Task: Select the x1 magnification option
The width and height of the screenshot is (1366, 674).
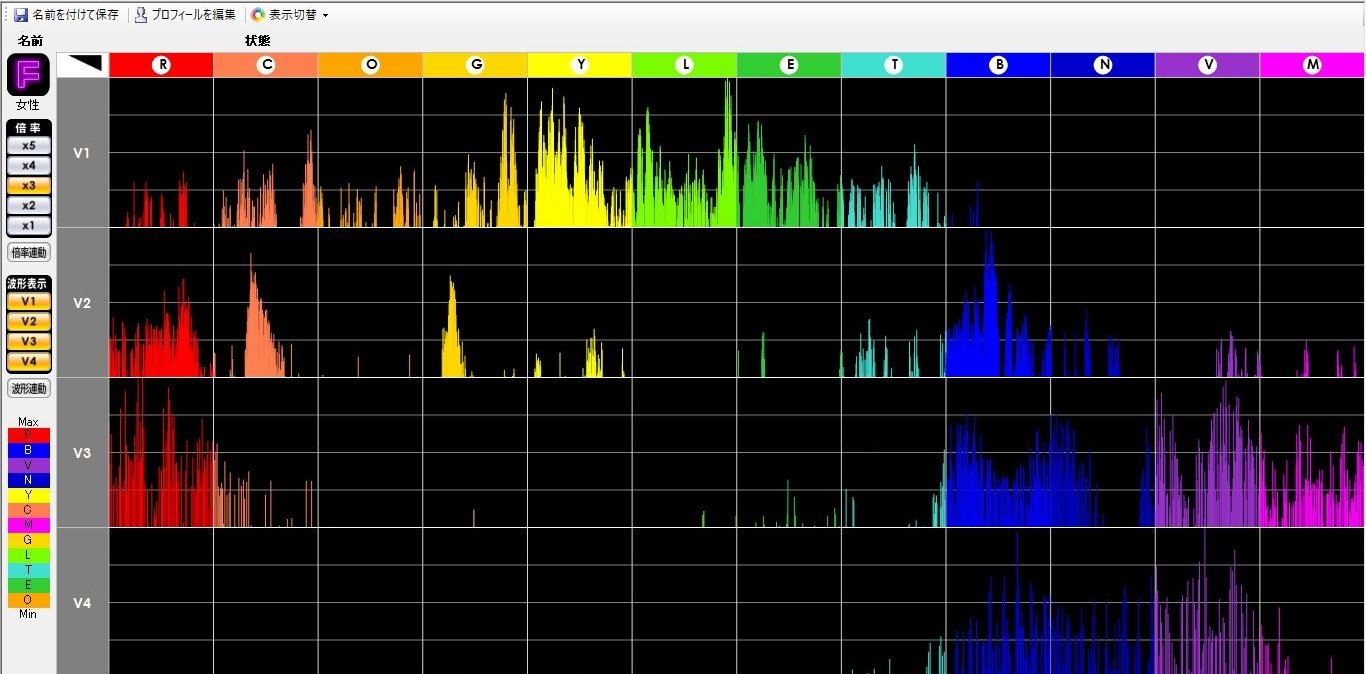Action: (28, 225)
